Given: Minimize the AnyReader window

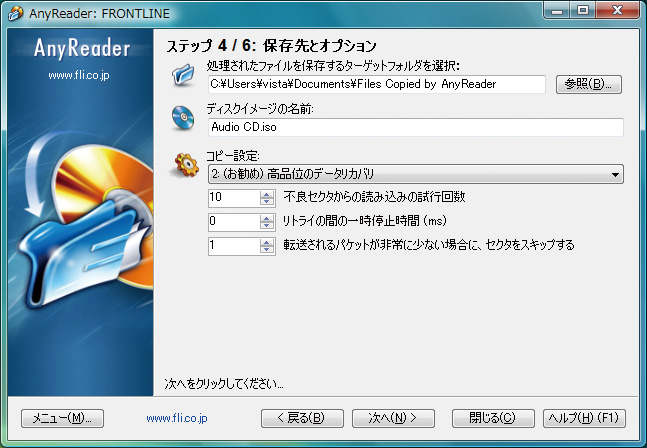Looking at the screenshot, I should point(557,10).
